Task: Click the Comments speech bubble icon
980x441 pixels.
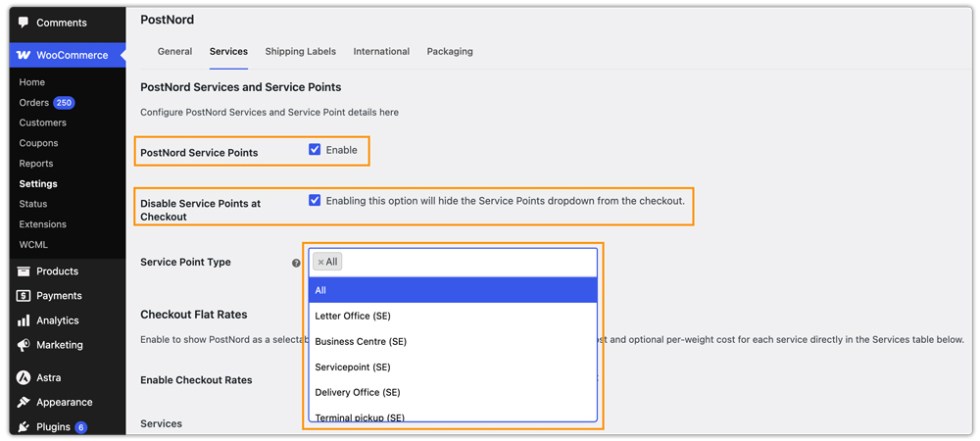Action: coord(23,22)
